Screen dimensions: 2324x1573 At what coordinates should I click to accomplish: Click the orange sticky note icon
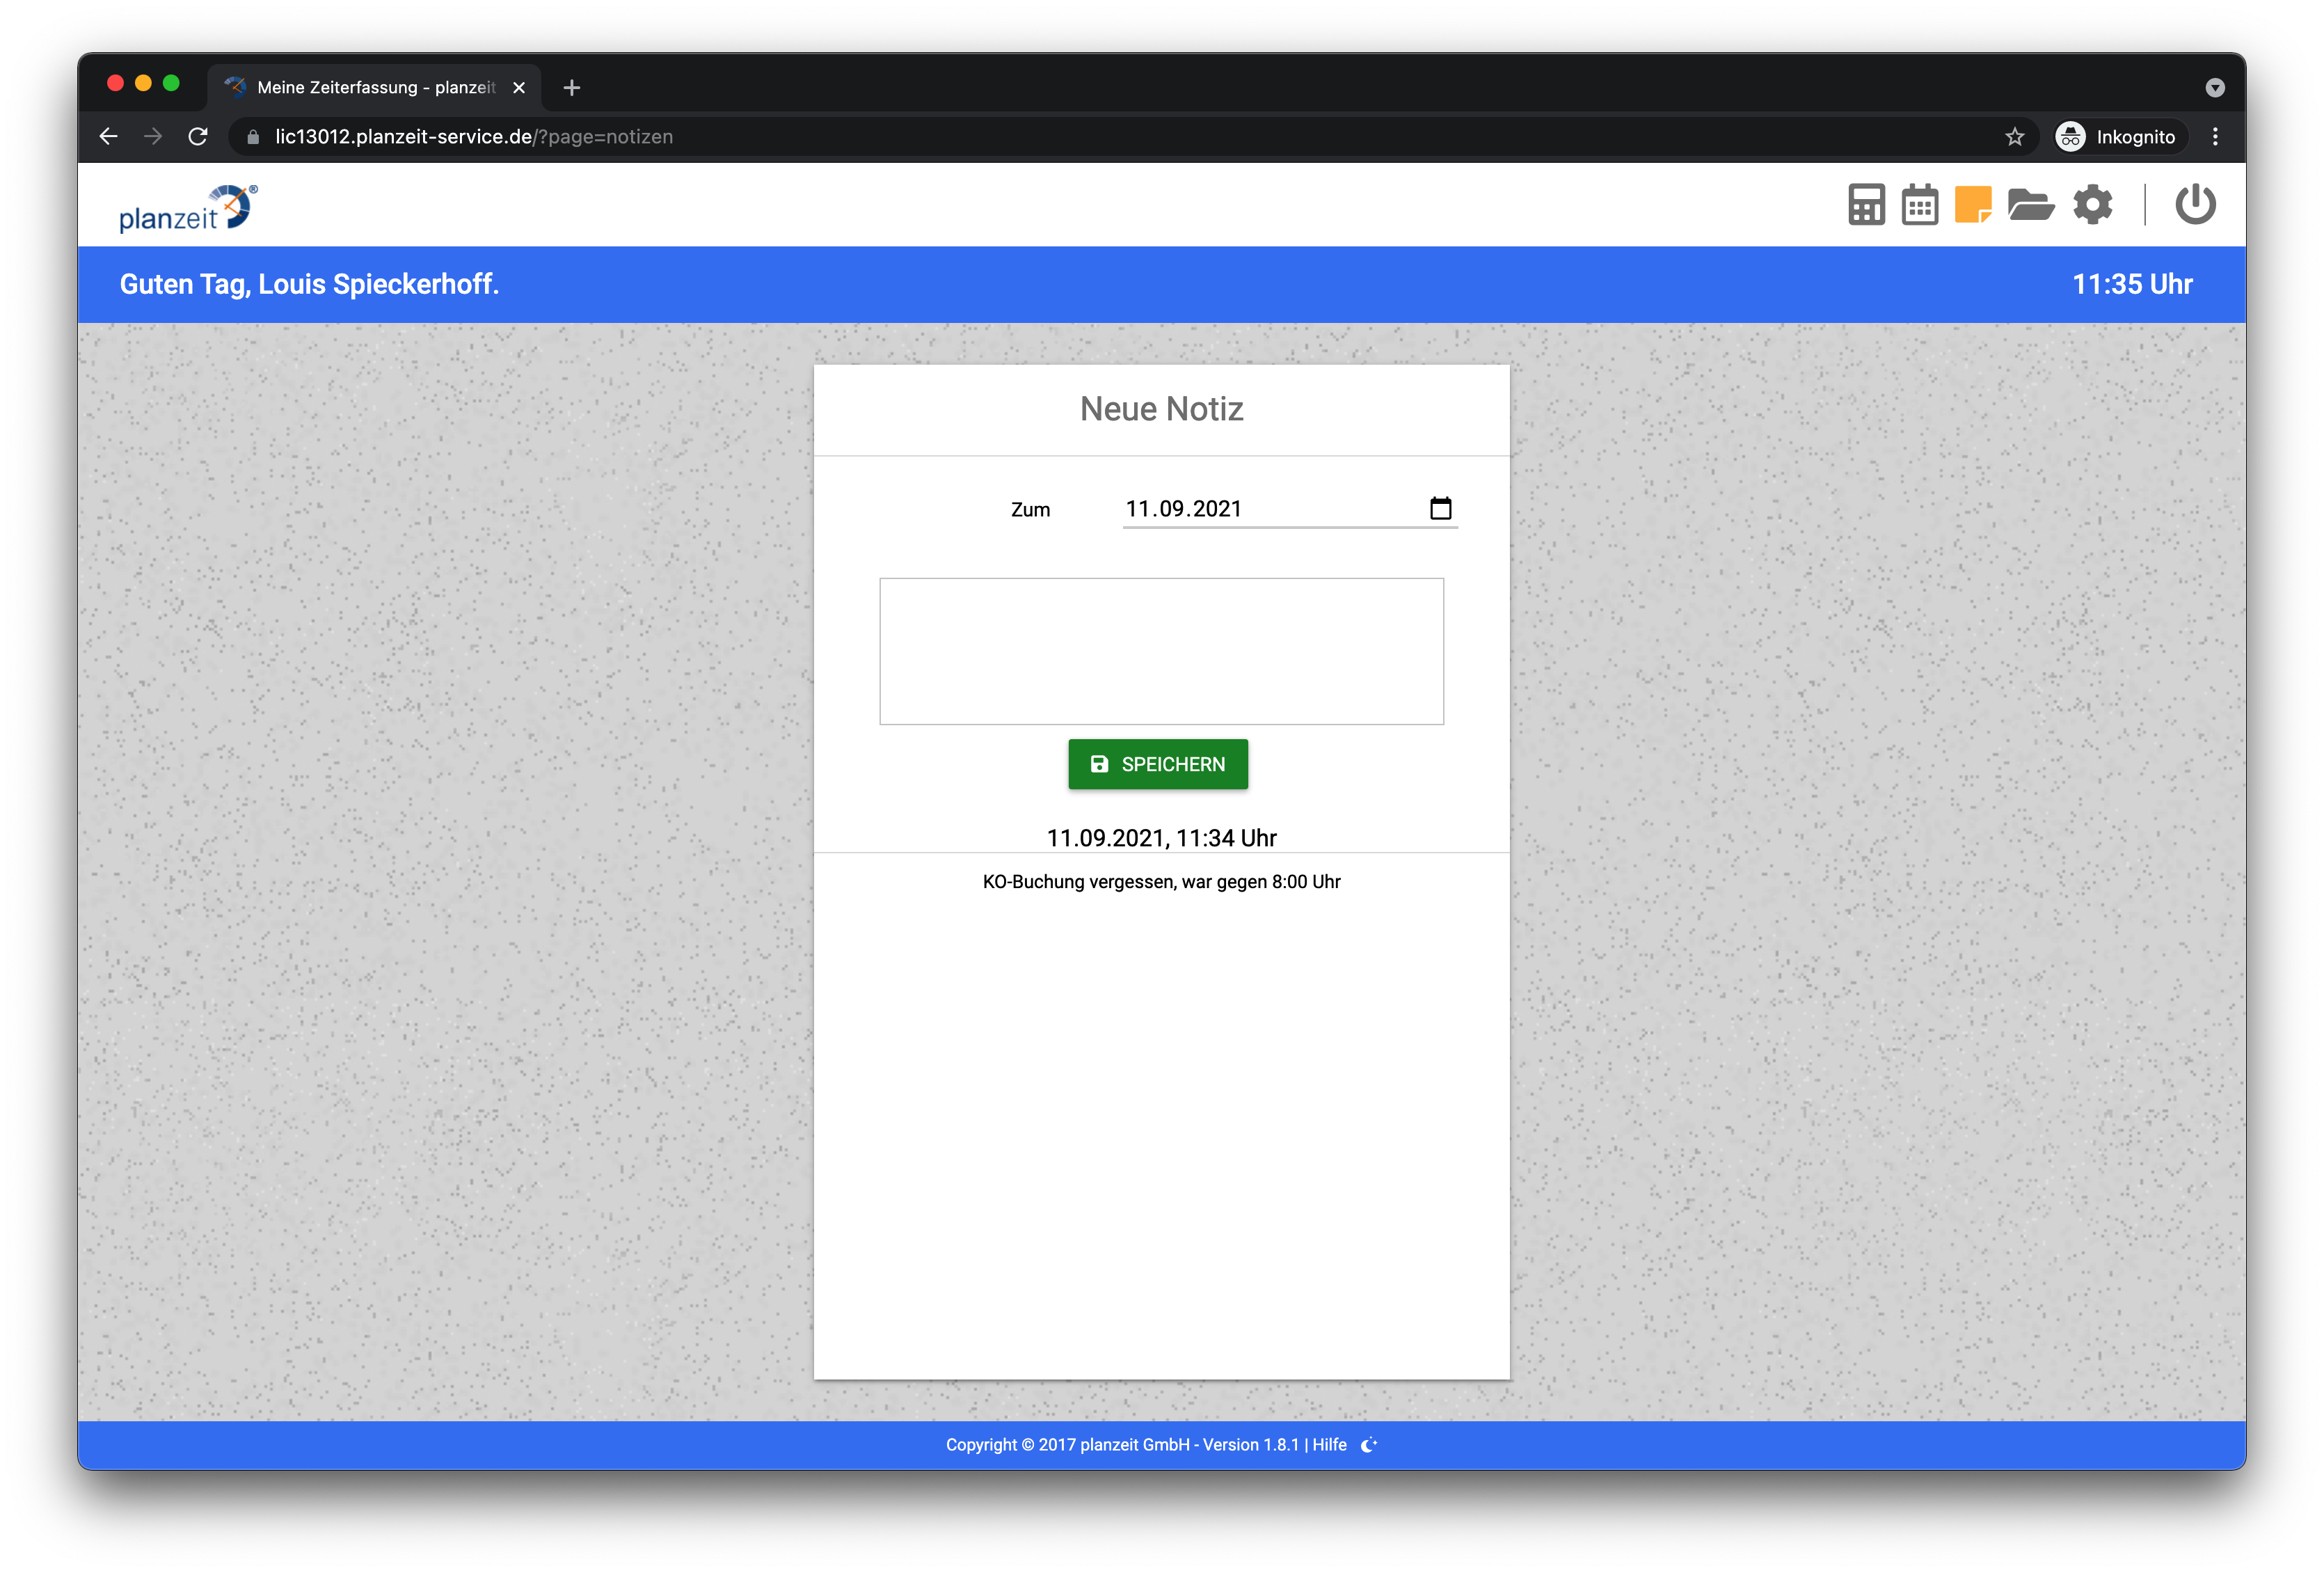pos(1972,205)
